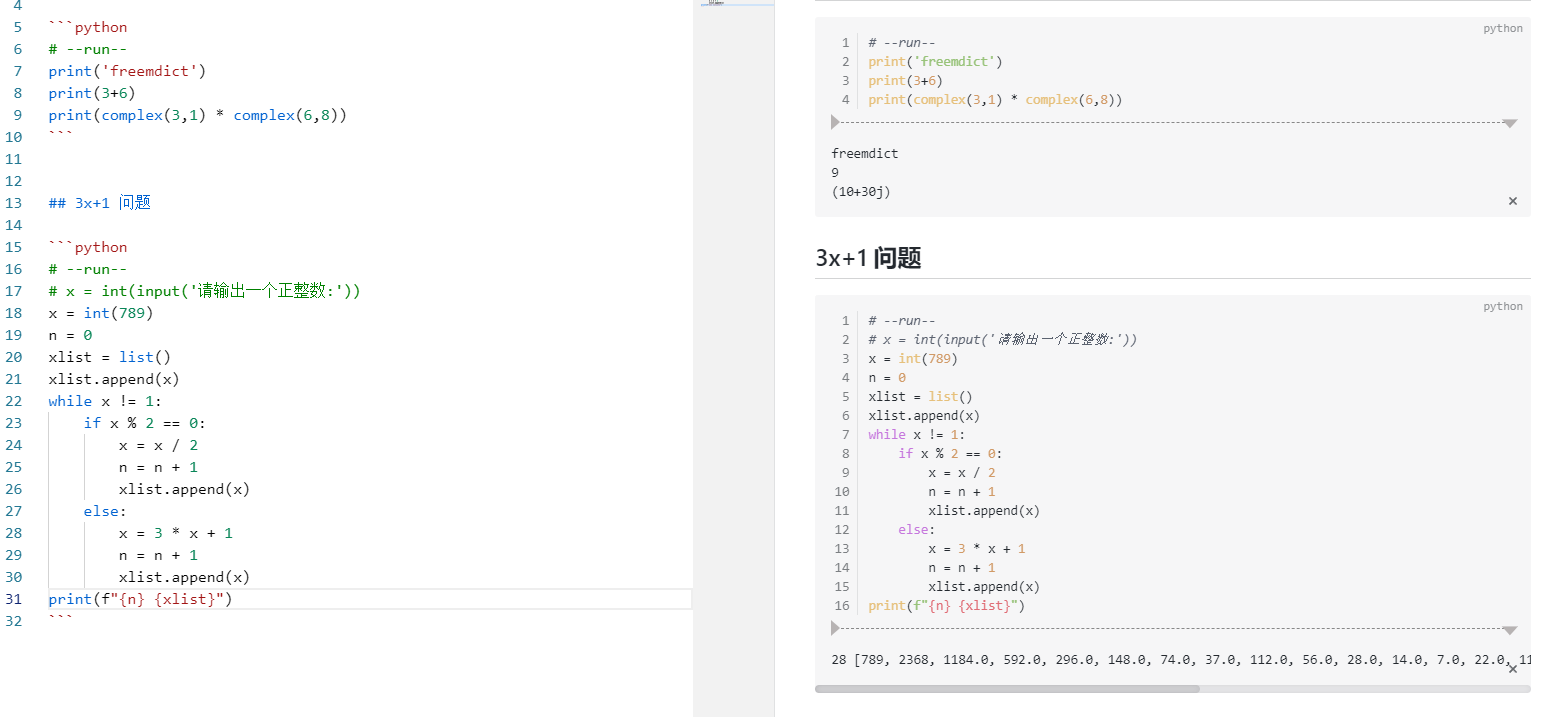The width and height of the screenshot is (1551, 717).
Task: Collapse the freemdict output via the right-side triangle
Action: tap(1510, 122)
